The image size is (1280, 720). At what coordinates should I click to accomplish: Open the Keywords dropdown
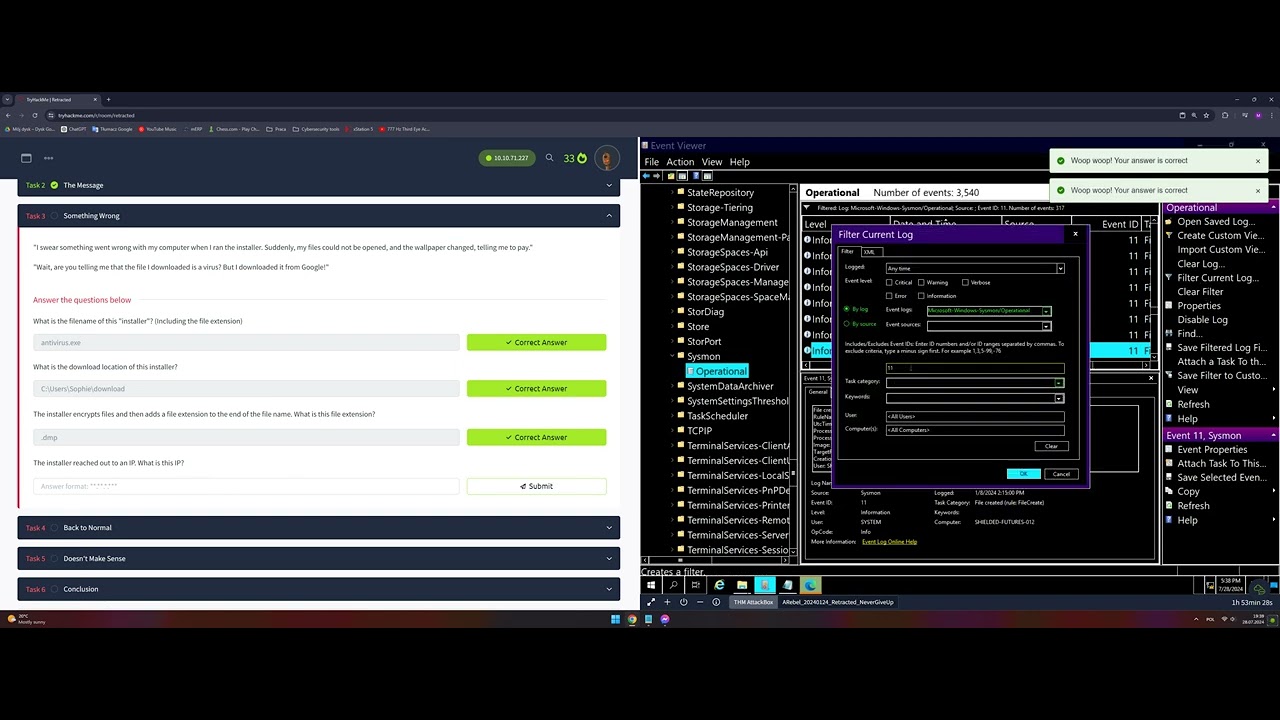click(x=1059, y=398)
